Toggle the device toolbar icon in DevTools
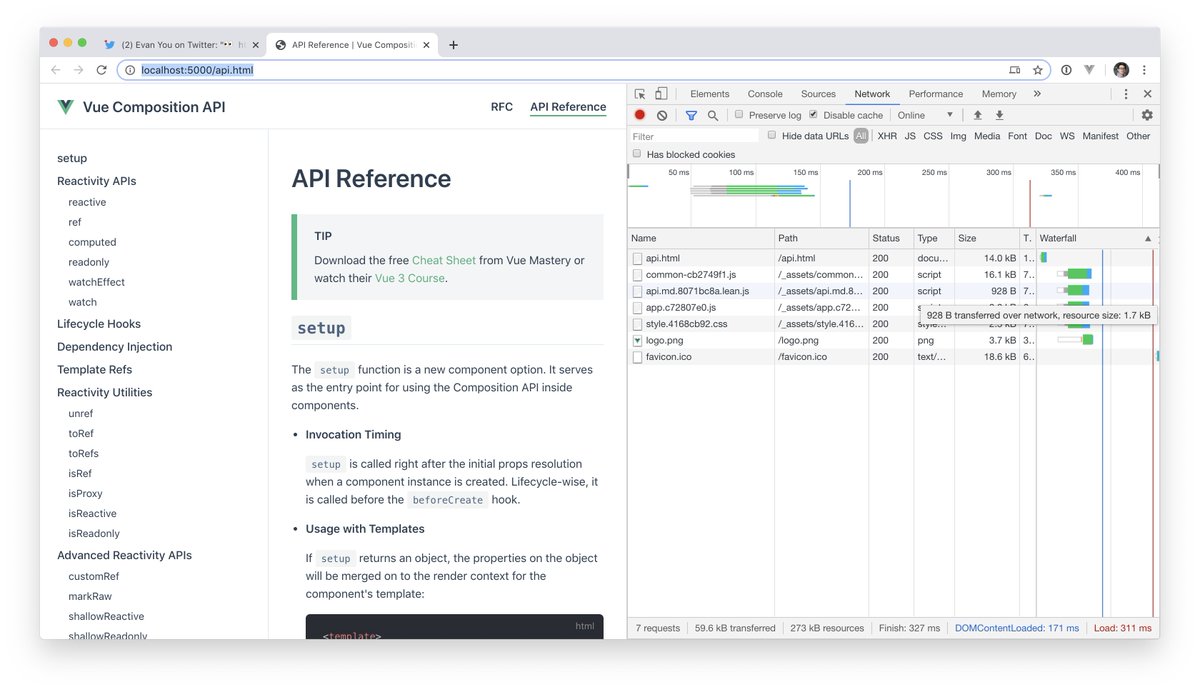The width and height of the screenshot is (1200, 692). point(661,94)
